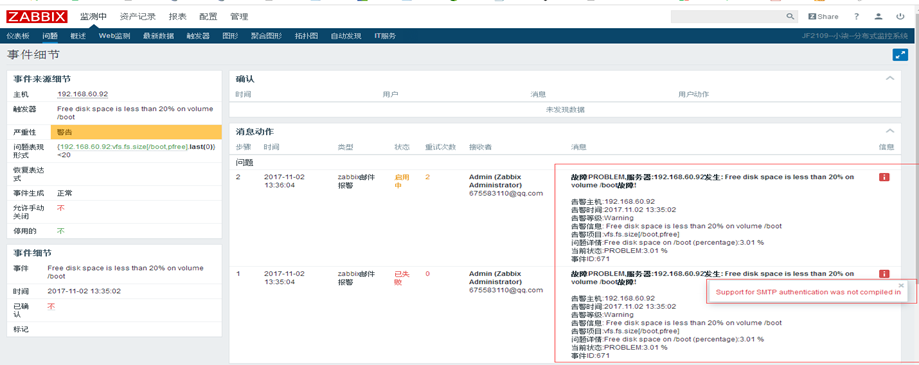Open the help question mark icon

coord(857,16)
